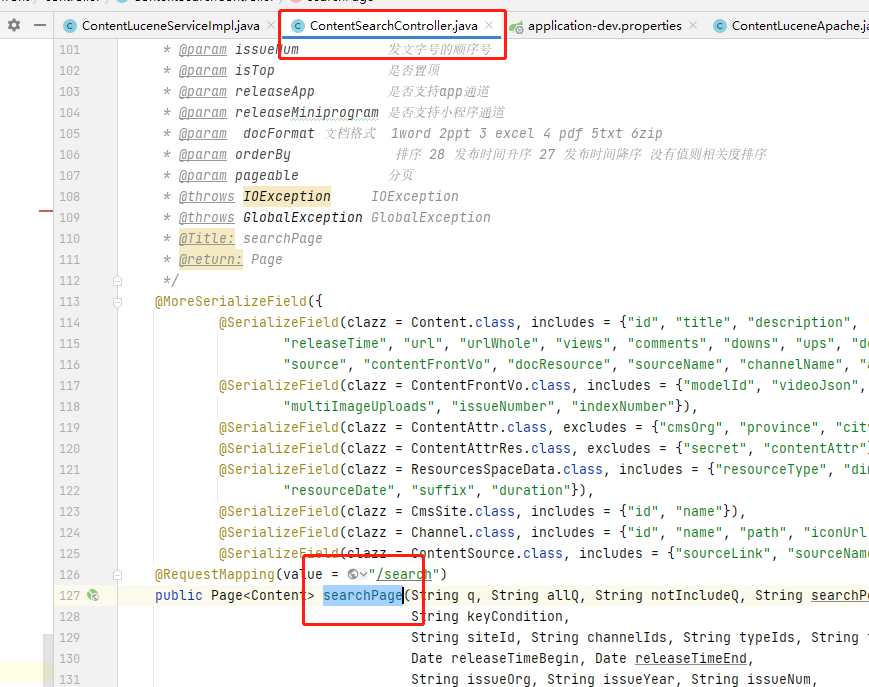
Task: Click the releaseTimeBegin parameter
Action: pyautogui.click(x=515, y=659)
